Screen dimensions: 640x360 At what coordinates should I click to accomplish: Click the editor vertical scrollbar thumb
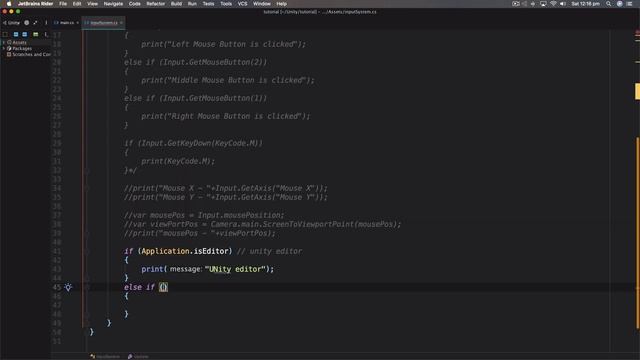(638, 233)
